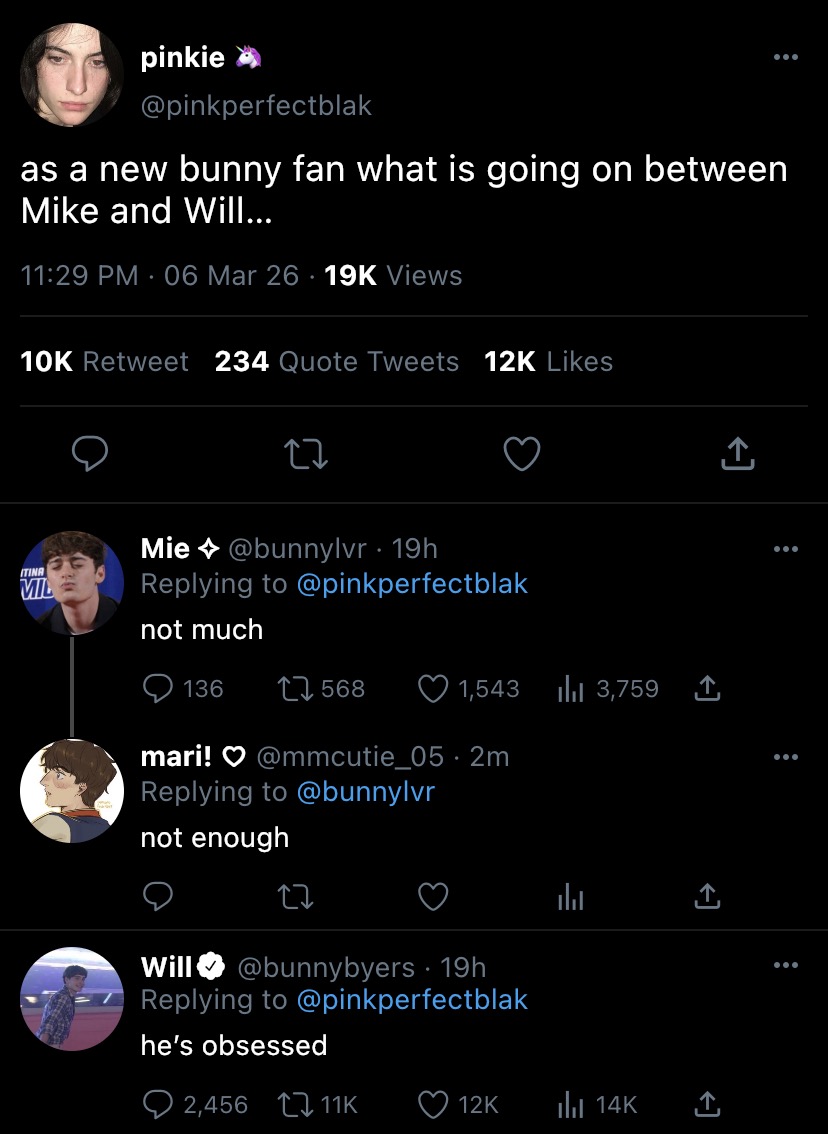Screen dimensions: 828x1134
Task: Reply to pinkie's main tweet
Action: coord(91,455)
